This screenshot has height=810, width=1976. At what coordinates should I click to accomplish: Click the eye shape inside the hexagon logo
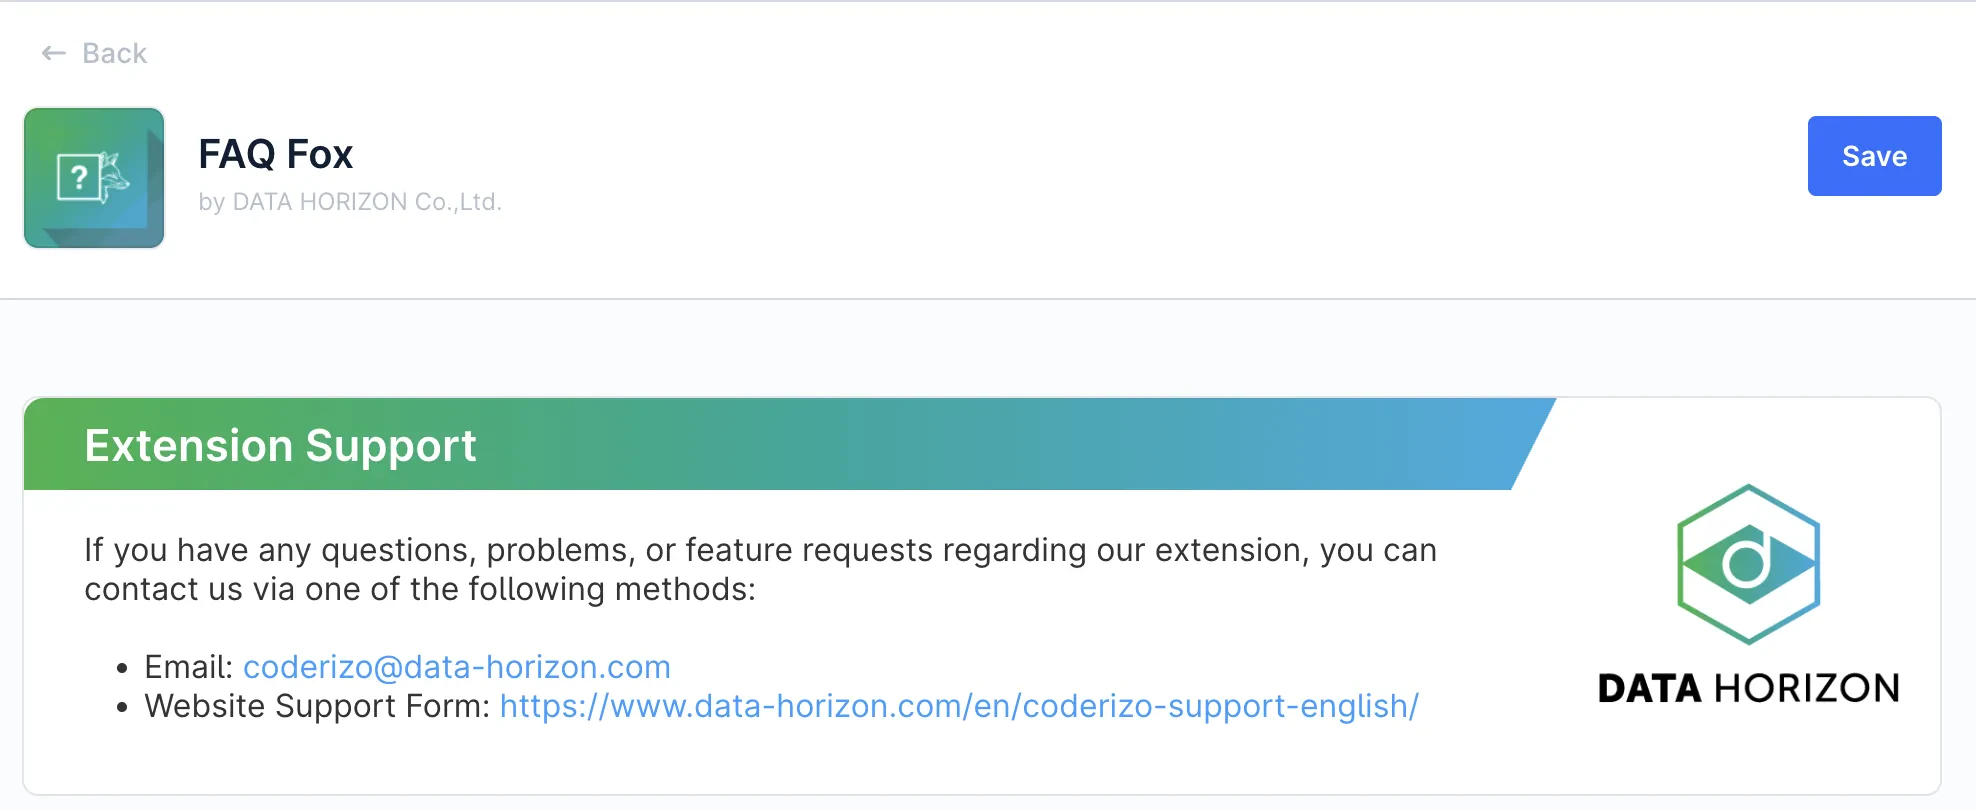(x=1748, y=564)
